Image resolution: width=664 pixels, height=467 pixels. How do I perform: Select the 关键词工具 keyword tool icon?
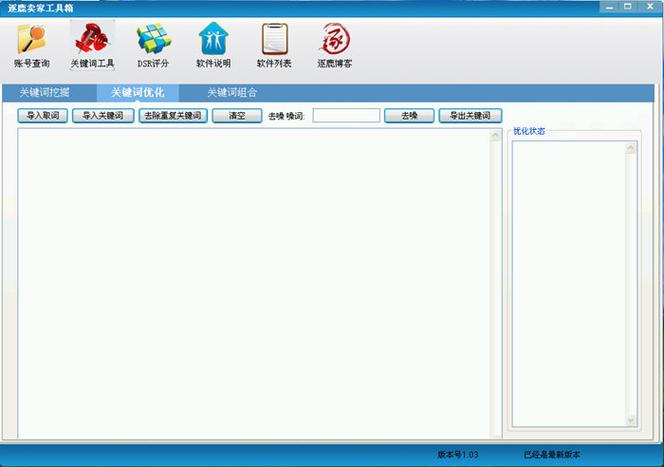(x=92, y=45)
